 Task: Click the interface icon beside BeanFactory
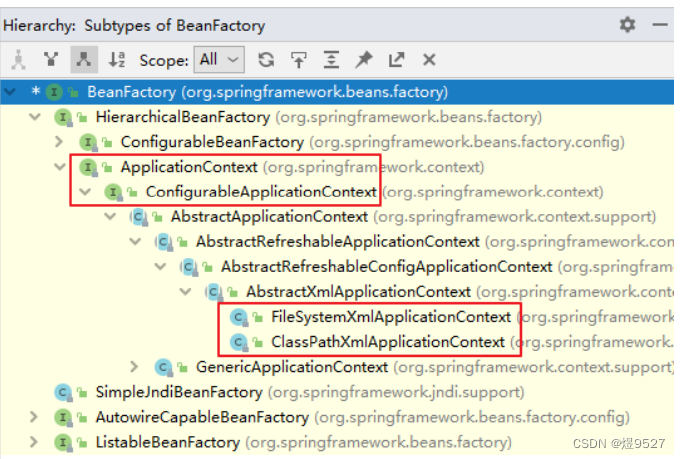(54, 92)
